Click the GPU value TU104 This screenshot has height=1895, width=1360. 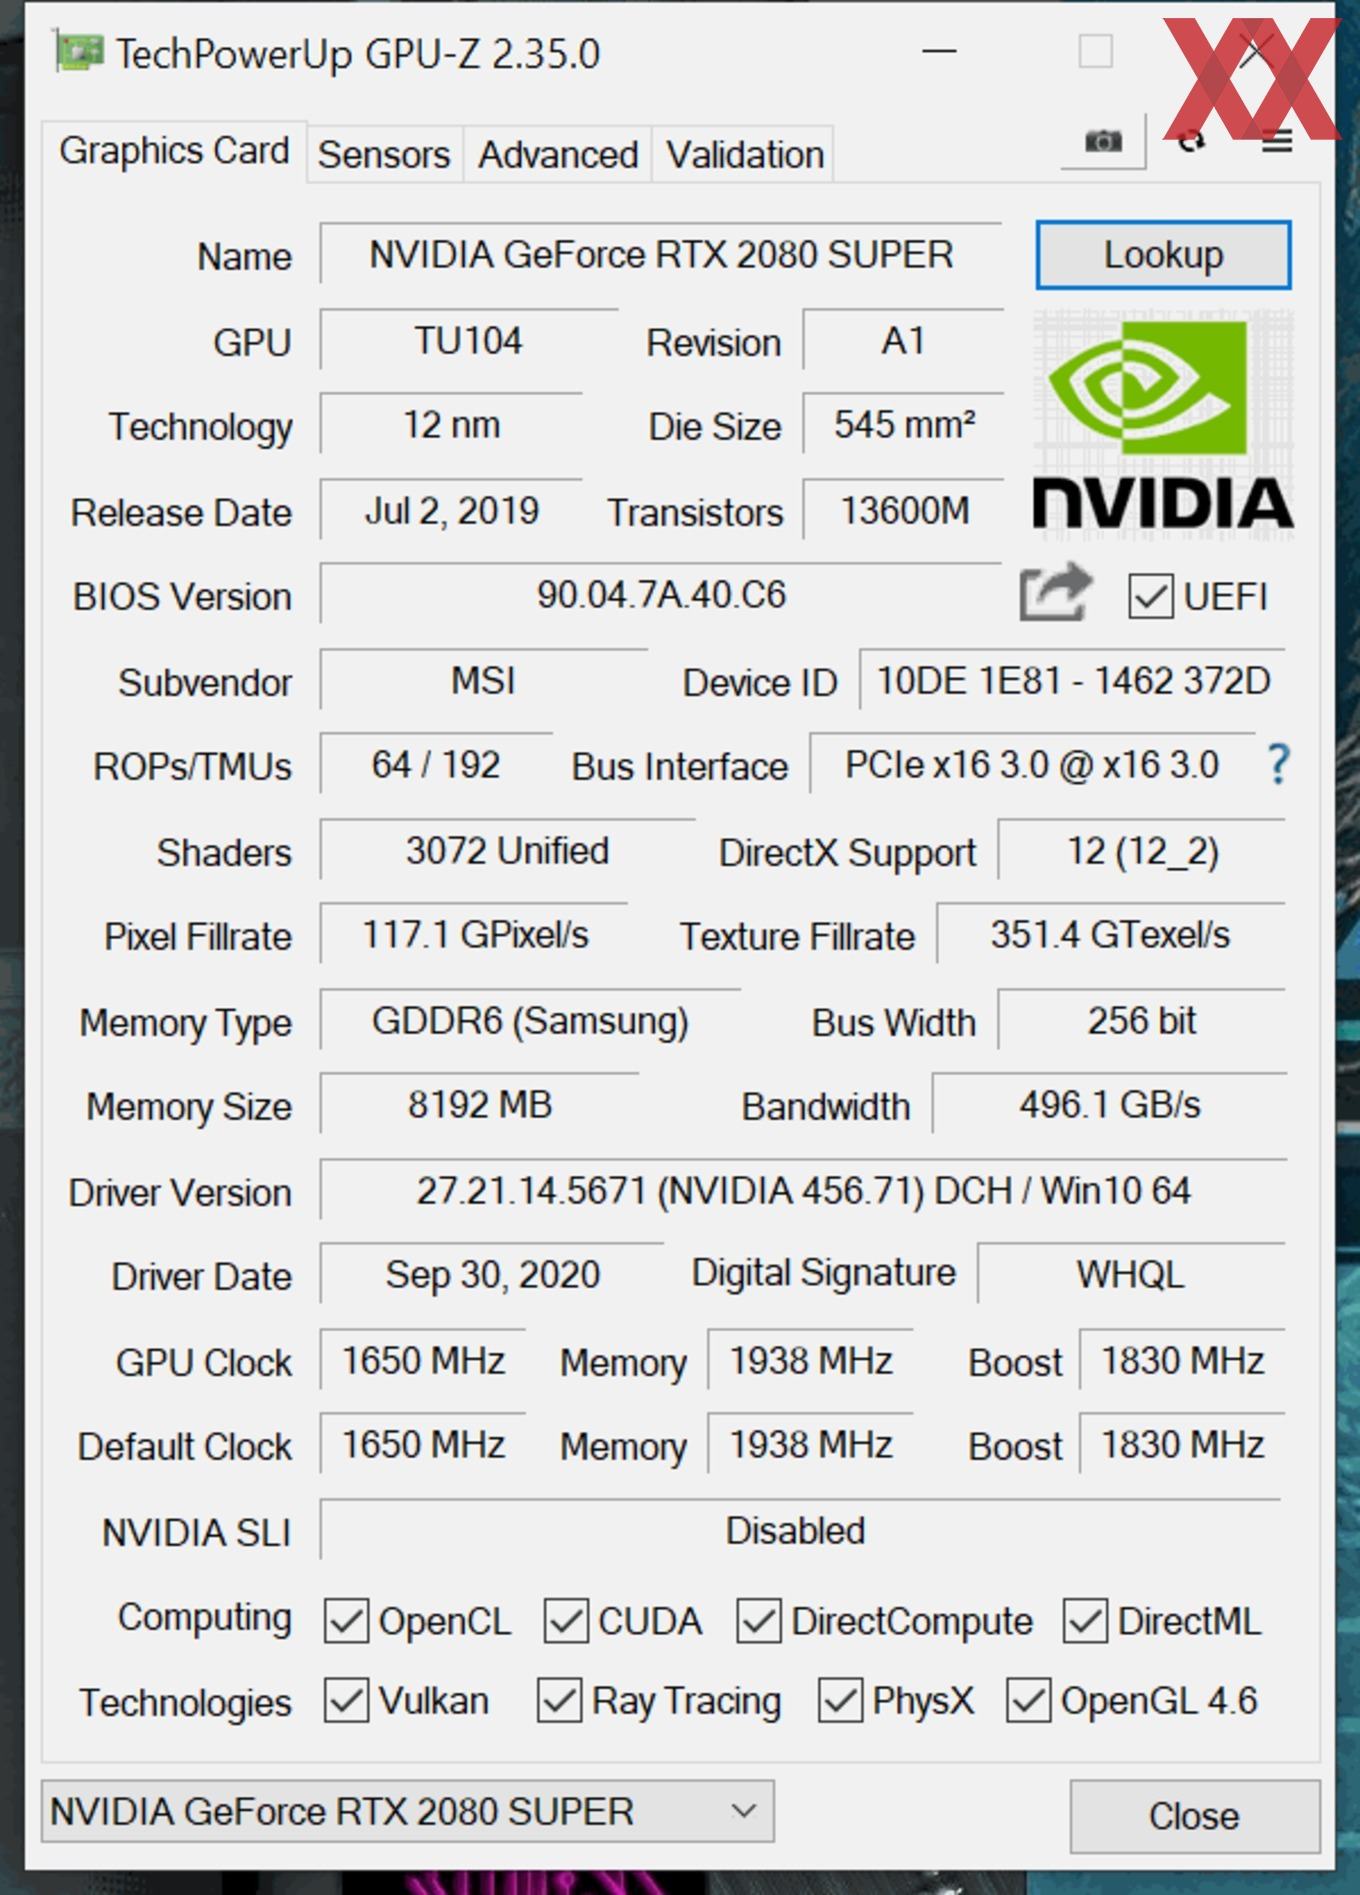point(468,341)
